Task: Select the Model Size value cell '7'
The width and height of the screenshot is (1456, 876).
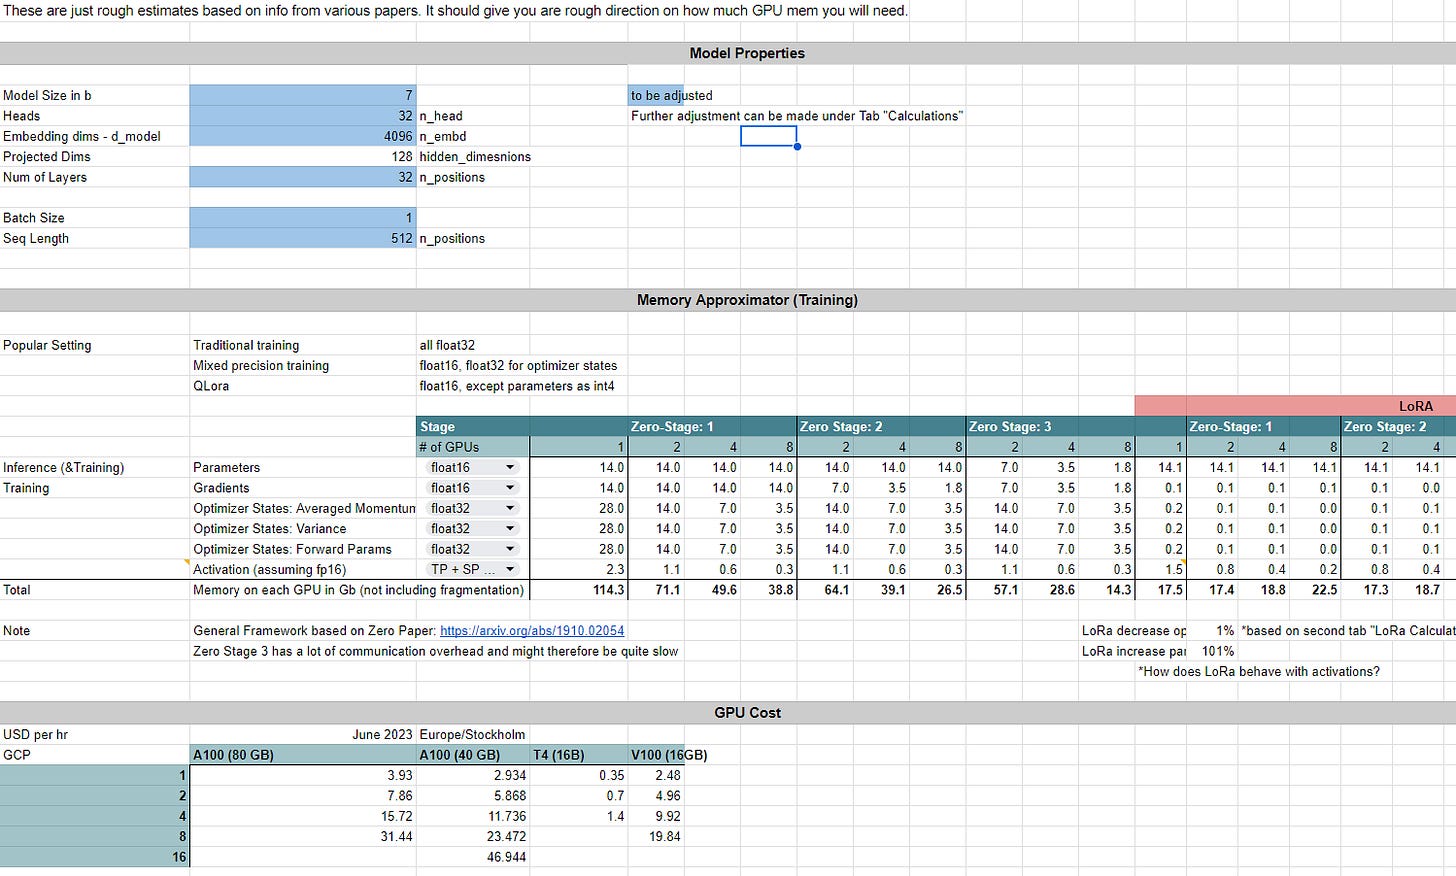Action: (303, 95)
